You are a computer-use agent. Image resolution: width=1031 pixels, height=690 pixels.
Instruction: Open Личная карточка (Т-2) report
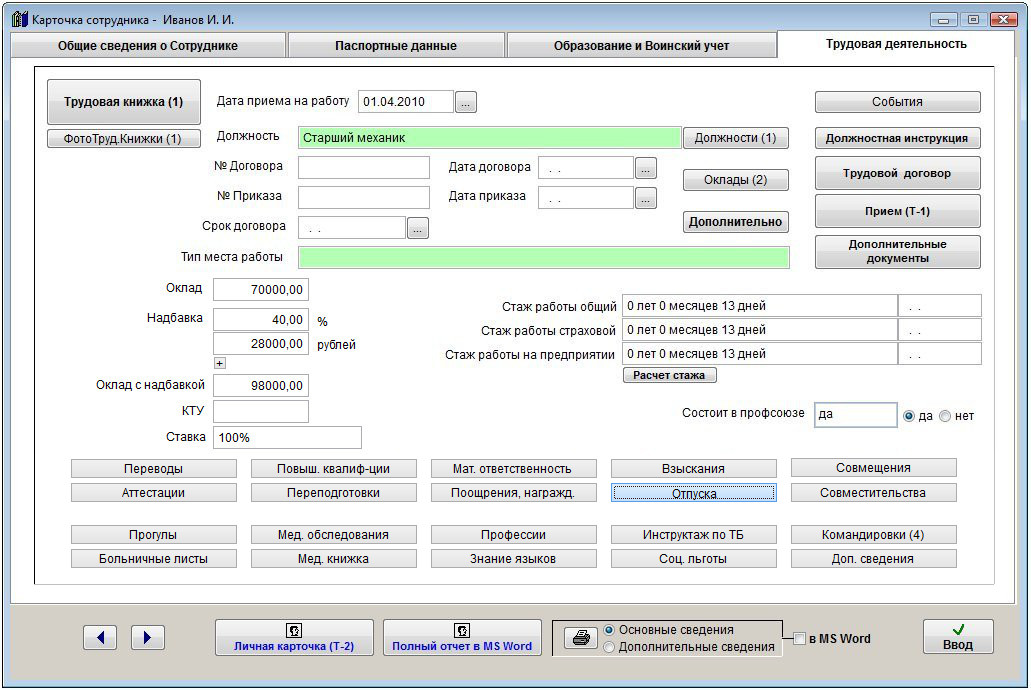(294, 637)
